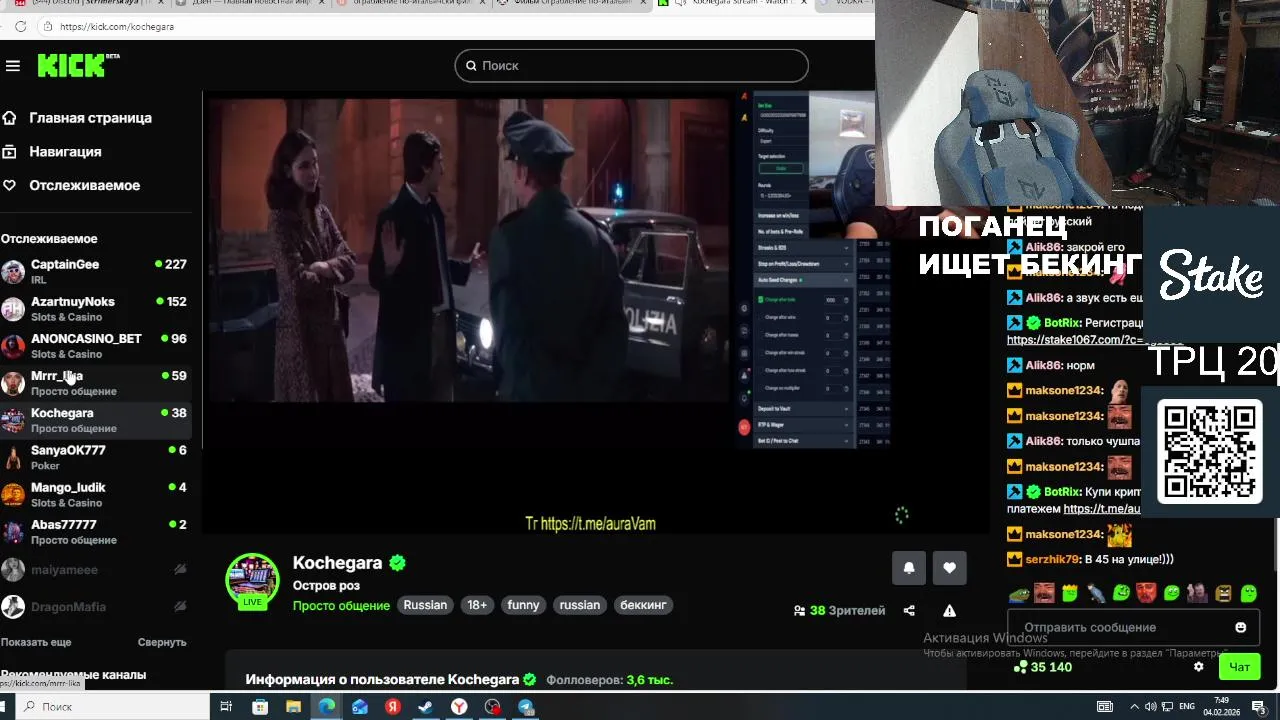Insert the red angry face emote
This screenshot has width=1280, height=720.
click(1146, 593)
